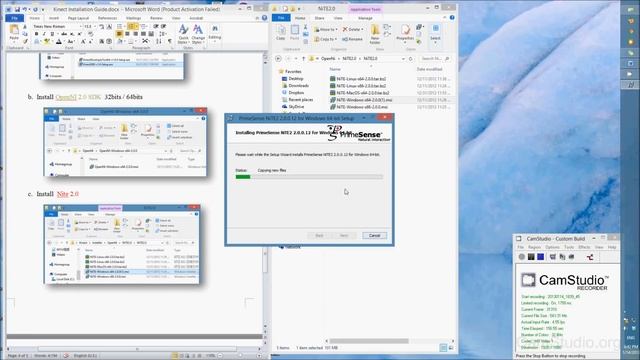This screenshot has height=360, width=640.
Task: Open Share tab in Explorer
Action: pyautogui.click(x=320, y=18)
